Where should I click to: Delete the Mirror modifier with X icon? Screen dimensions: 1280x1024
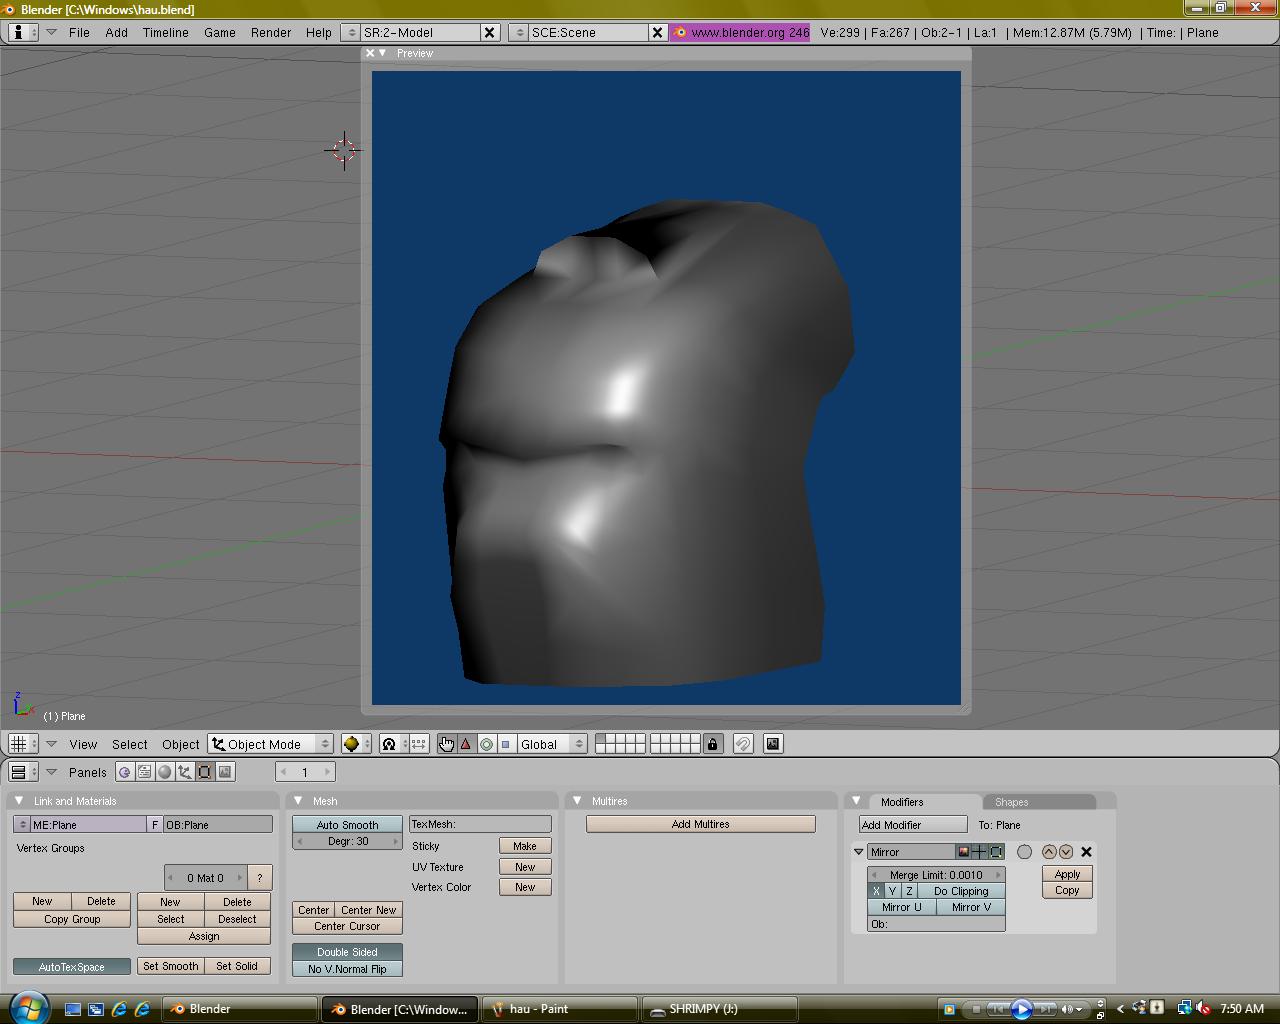click(1086, 852)
